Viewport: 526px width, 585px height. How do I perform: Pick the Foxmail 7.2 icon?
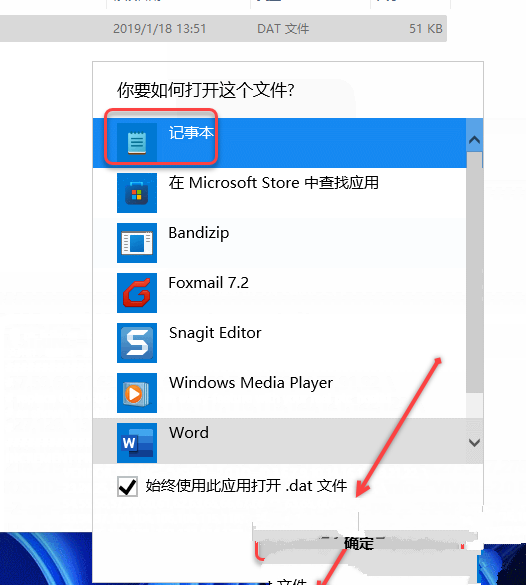pyautogui.click(x=137, y=293)
